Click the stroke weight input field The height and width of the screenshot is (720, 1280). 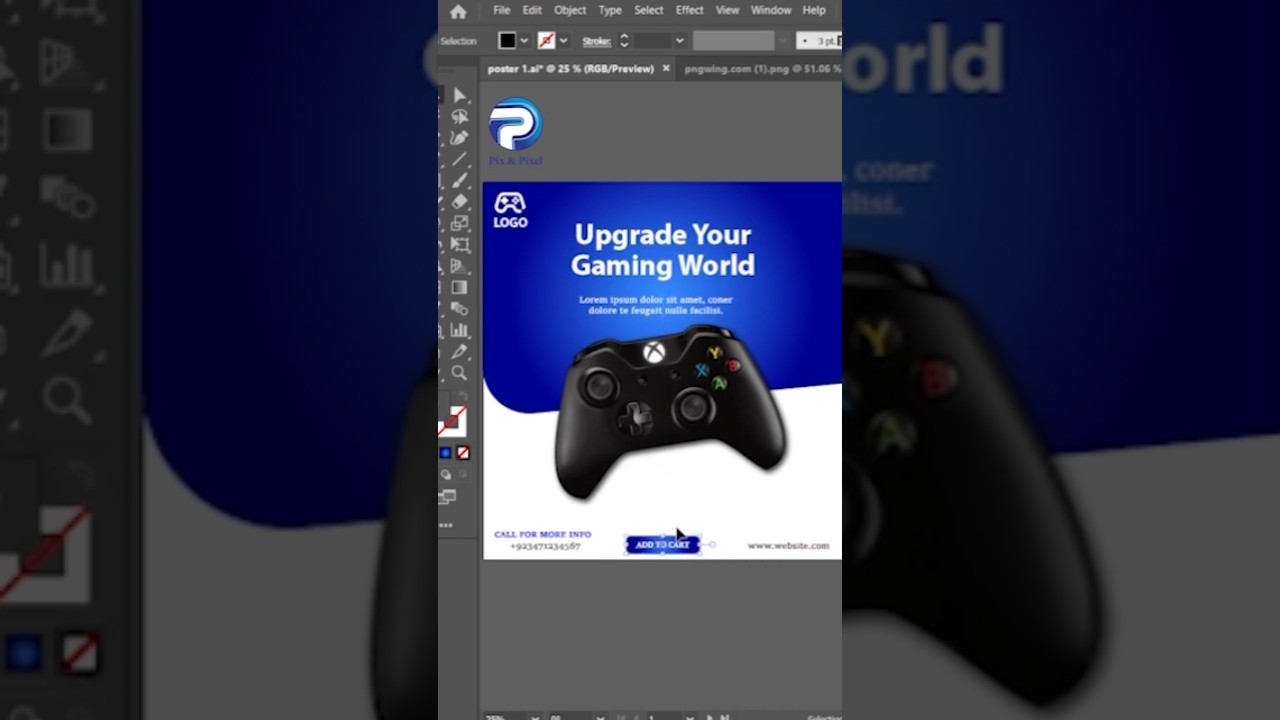652,41
